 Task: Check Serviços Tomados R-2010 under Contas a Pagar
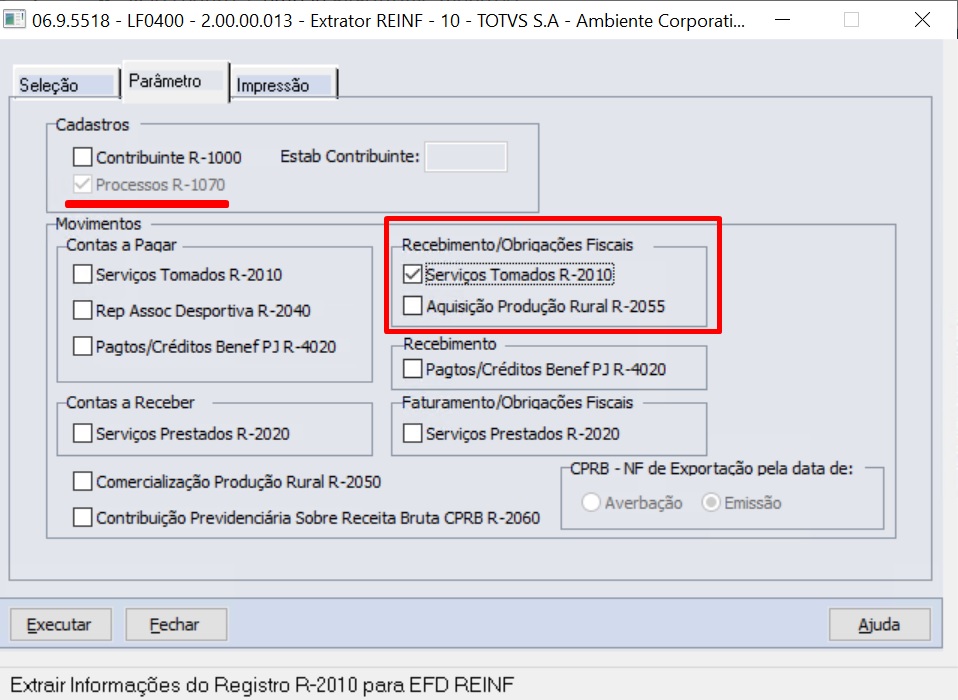82,274
